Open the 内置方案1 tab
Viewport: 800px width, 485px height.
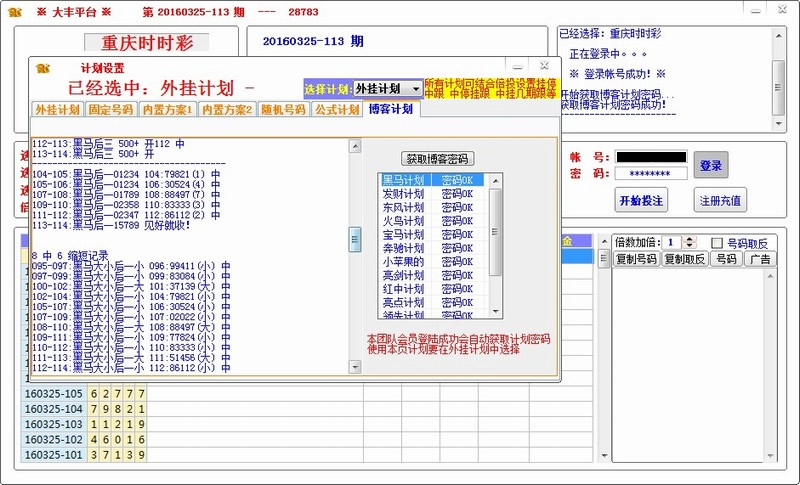pos(167,109)
